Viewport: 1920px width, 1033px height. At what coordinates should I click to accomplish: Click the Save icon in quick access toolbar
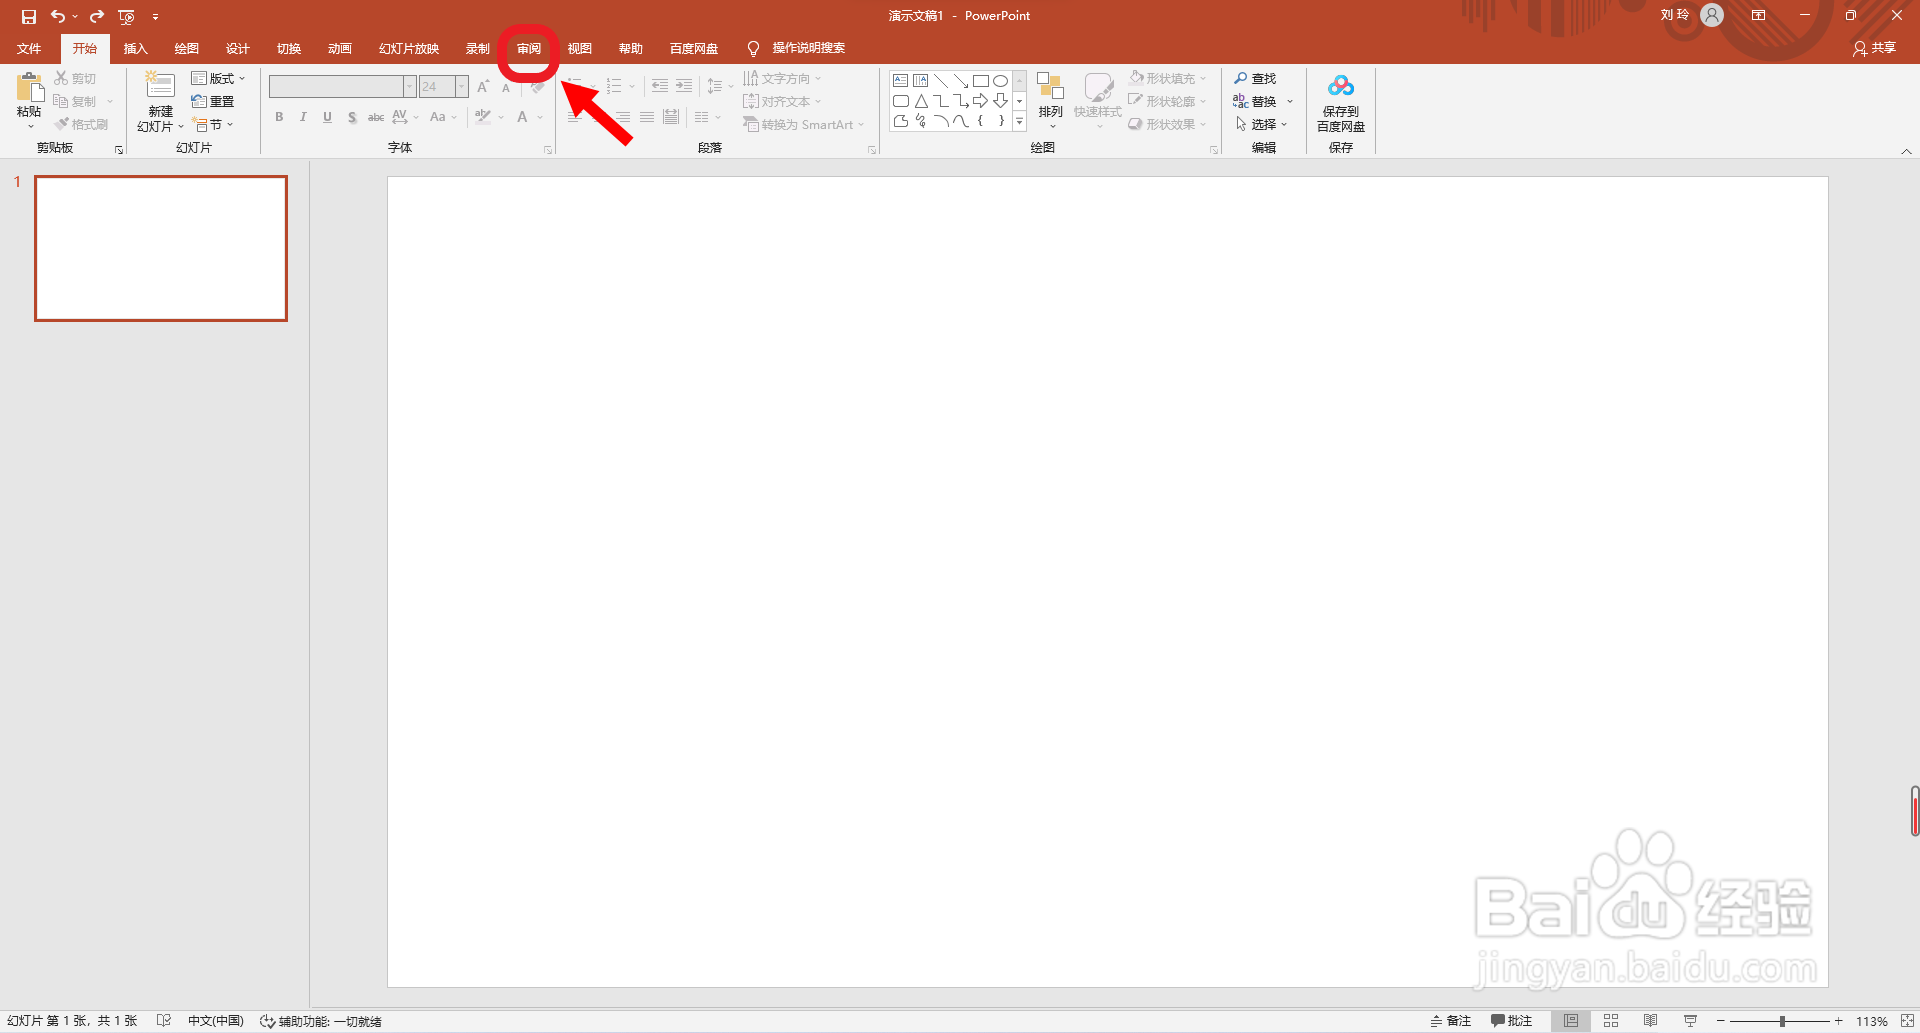tap(29, 16)
